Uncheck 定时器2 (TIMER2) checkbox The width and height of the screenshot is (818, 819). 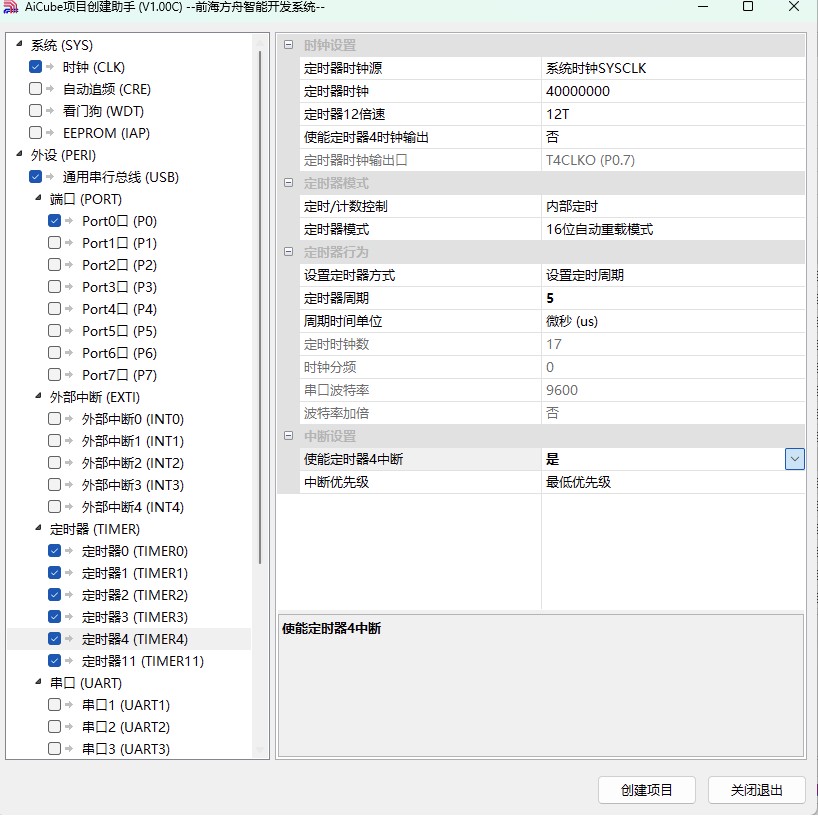54,594
